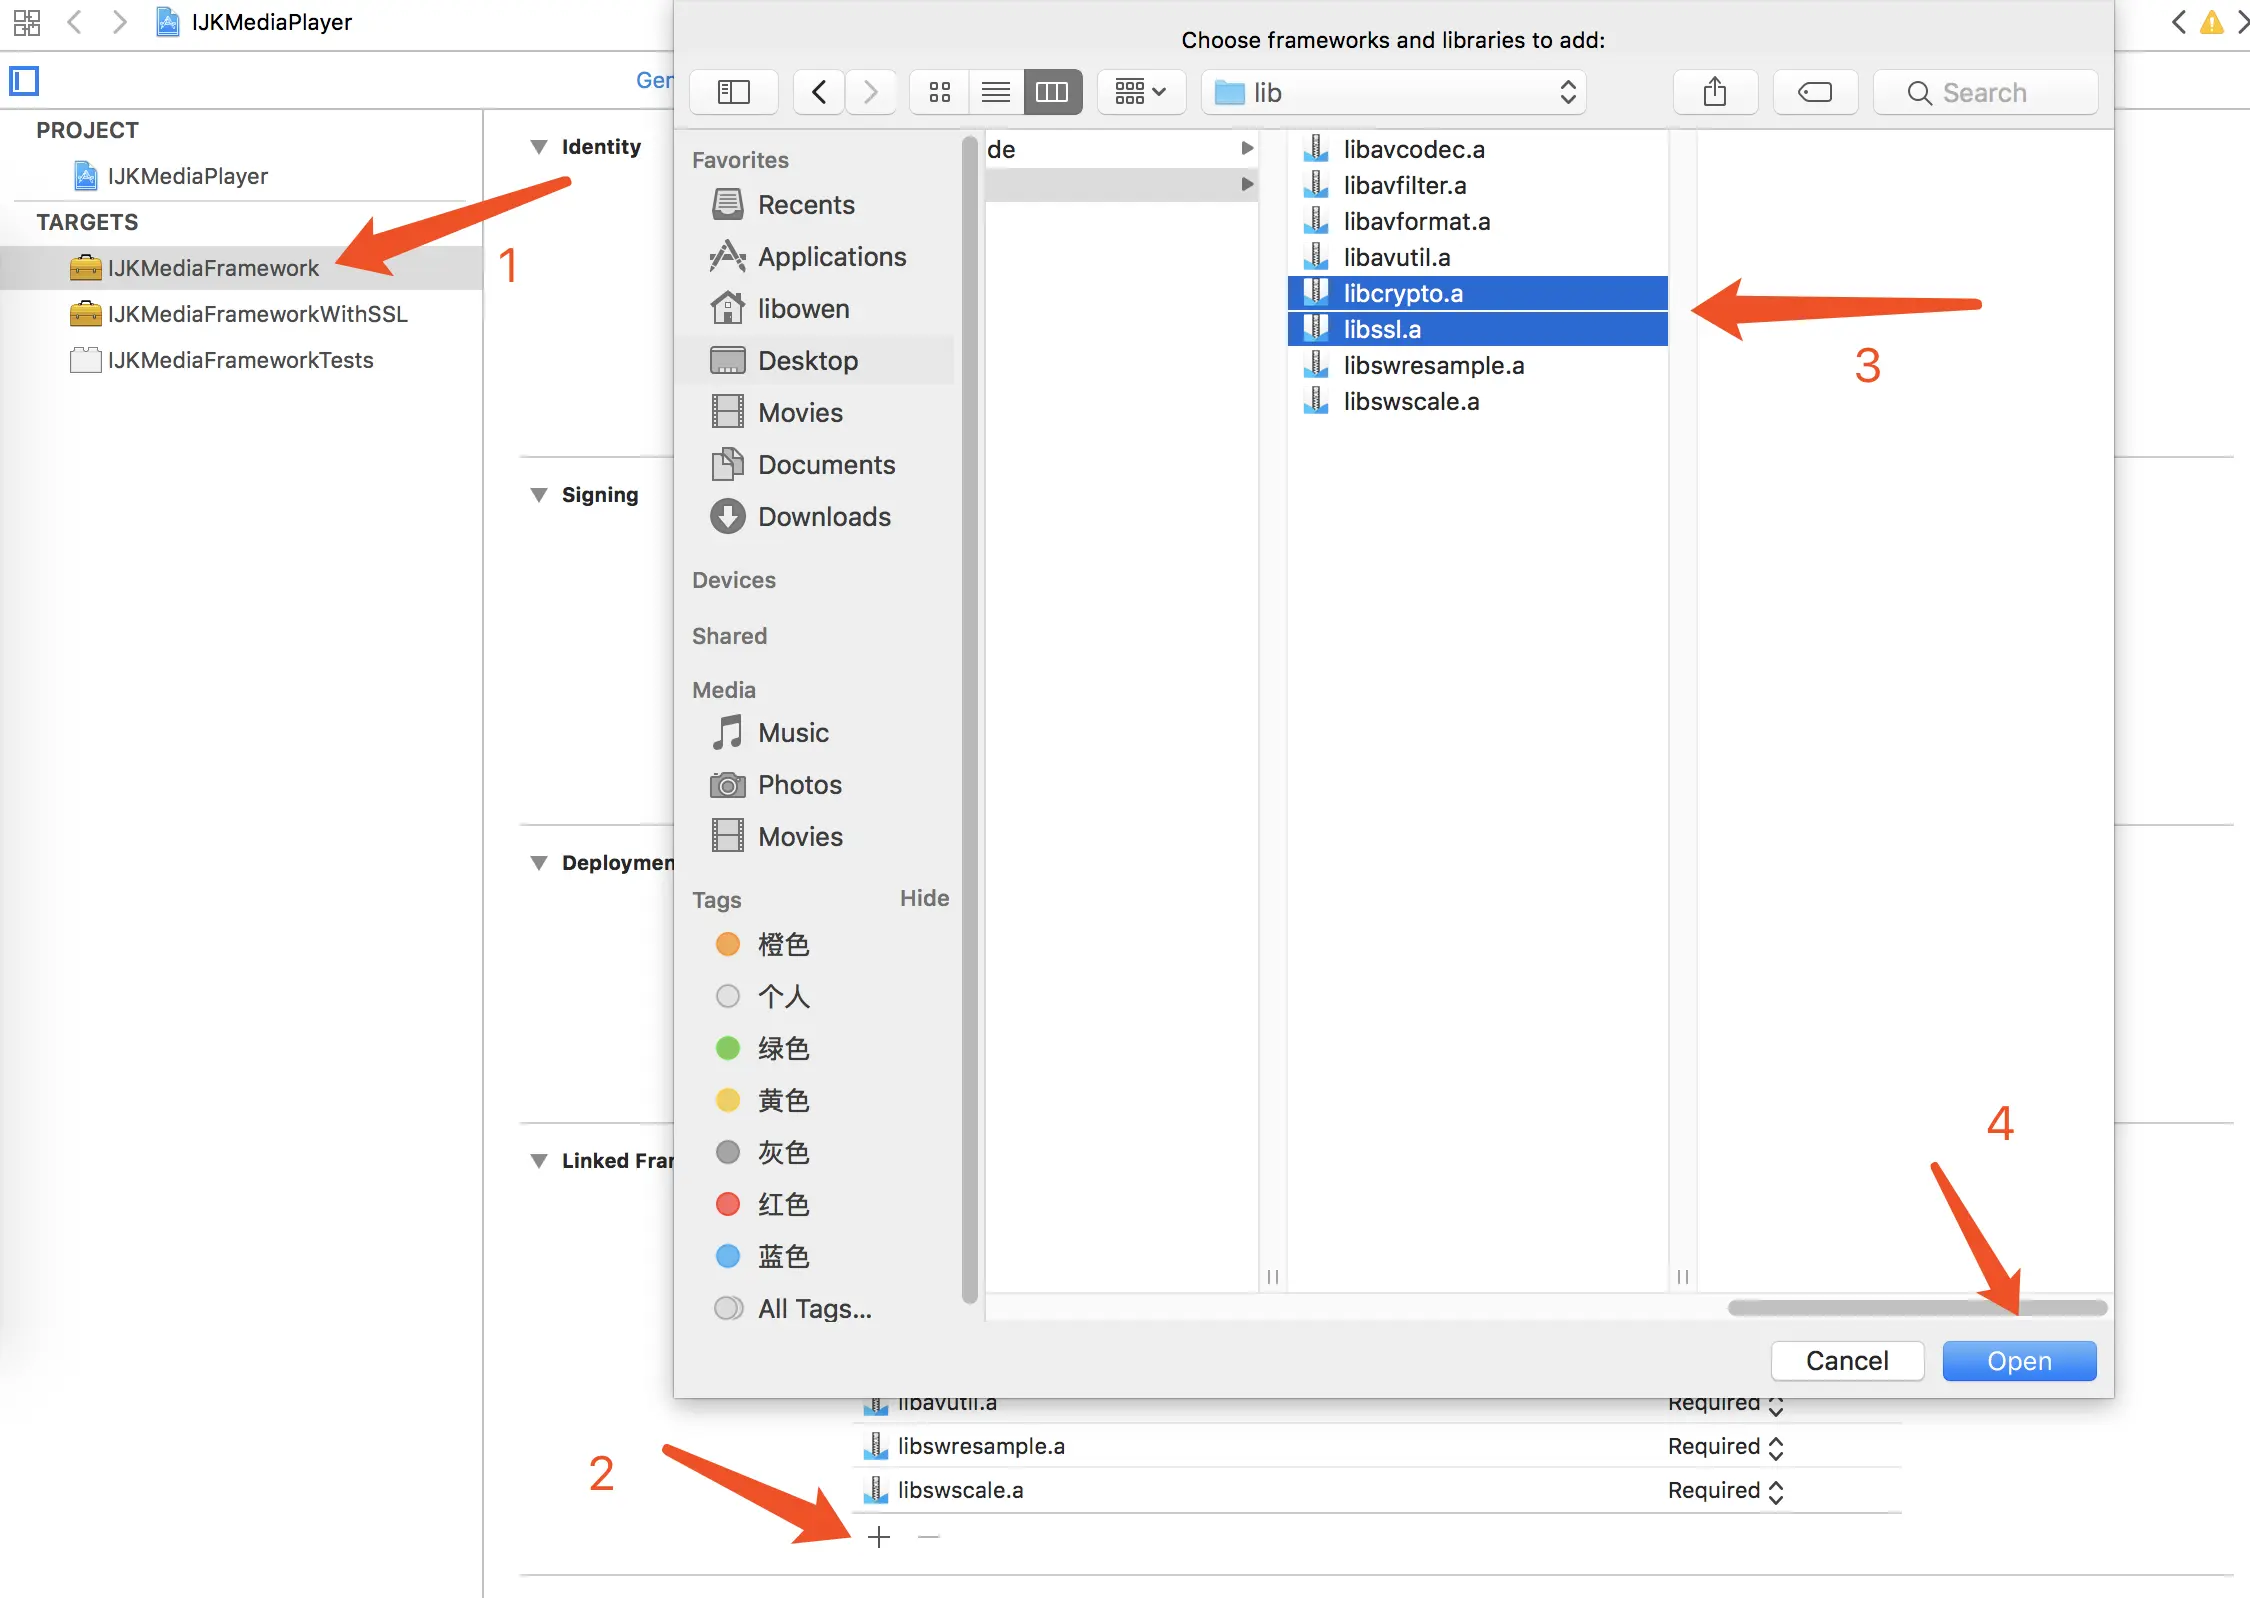This screenshot has width=2250, height=1598.
Task: Click the back arrow in file dialog
Action: pyautogui.click(x=819, y=92)
